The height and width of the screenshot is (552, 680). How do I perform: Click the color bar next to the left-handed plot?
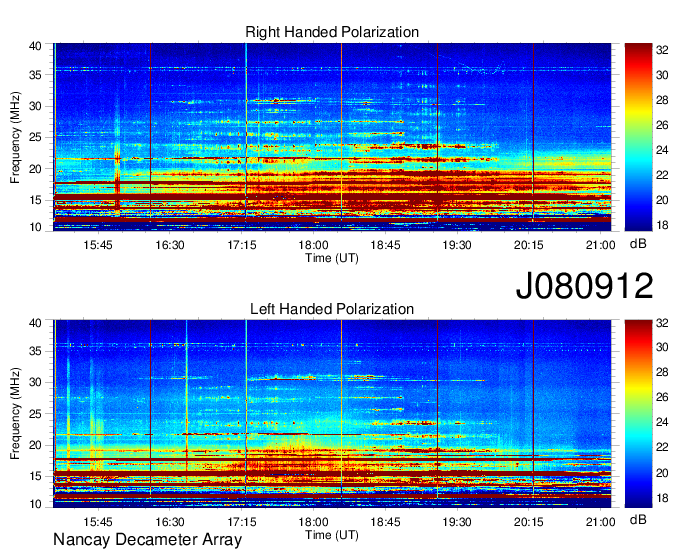point(638,414)
